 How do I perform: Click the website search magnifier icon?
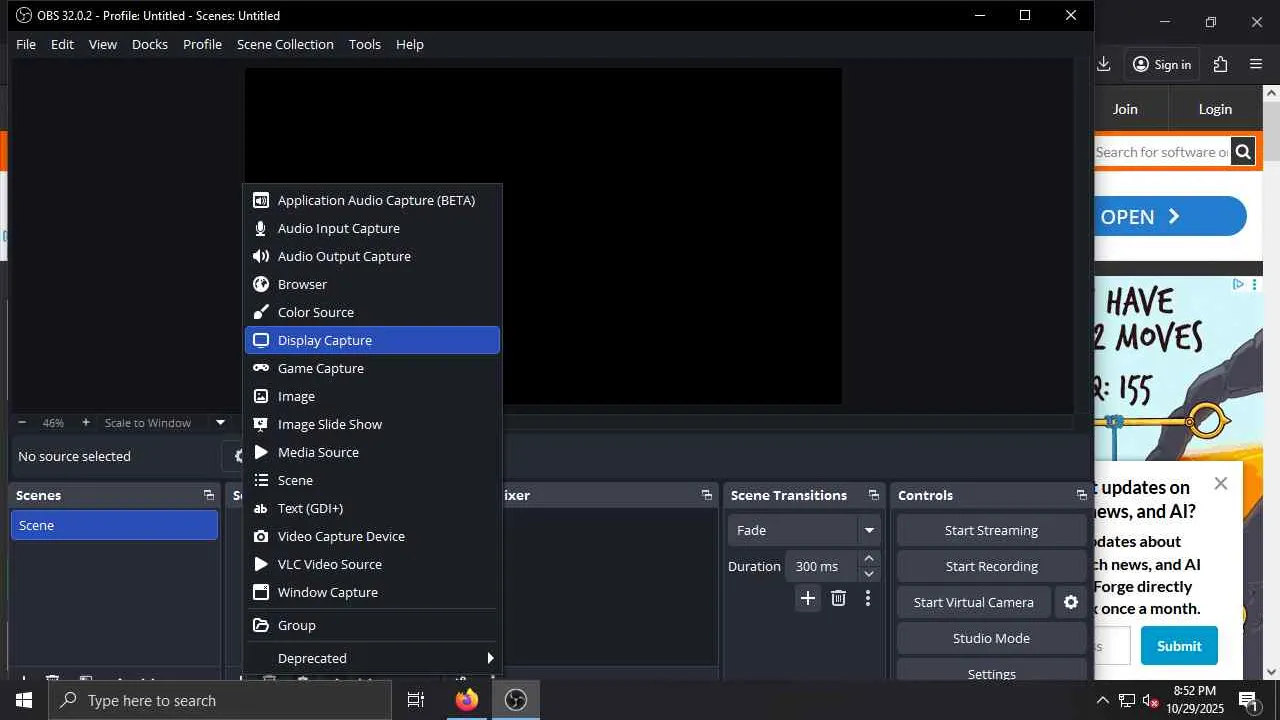pyautogui.click(x=1243, y=152)
